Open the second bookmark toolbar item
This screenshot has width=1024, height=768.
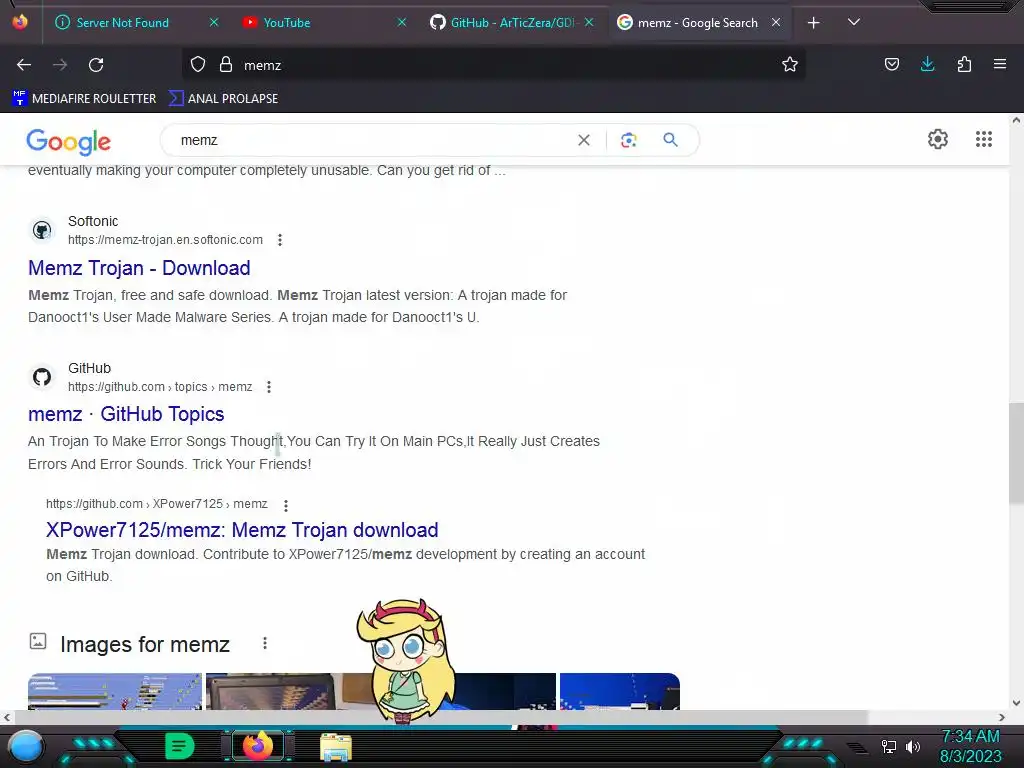tap(223, 99)
